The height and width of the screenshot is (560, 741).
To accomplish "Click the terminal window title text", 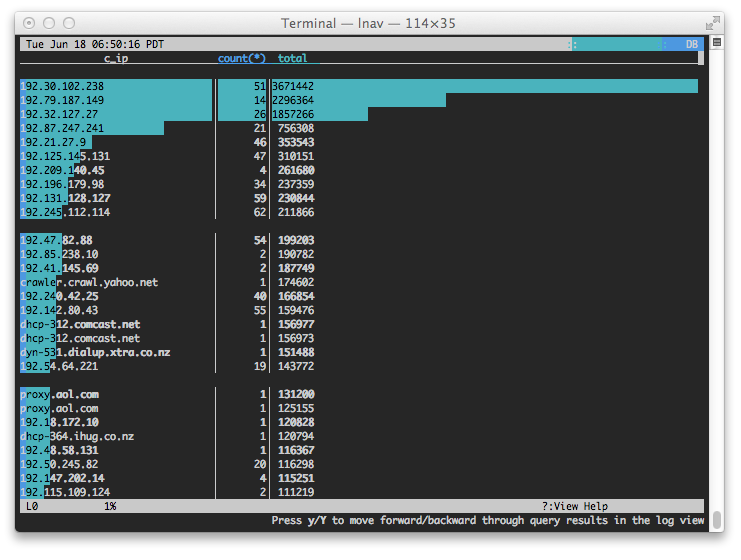I will point(368,23).
